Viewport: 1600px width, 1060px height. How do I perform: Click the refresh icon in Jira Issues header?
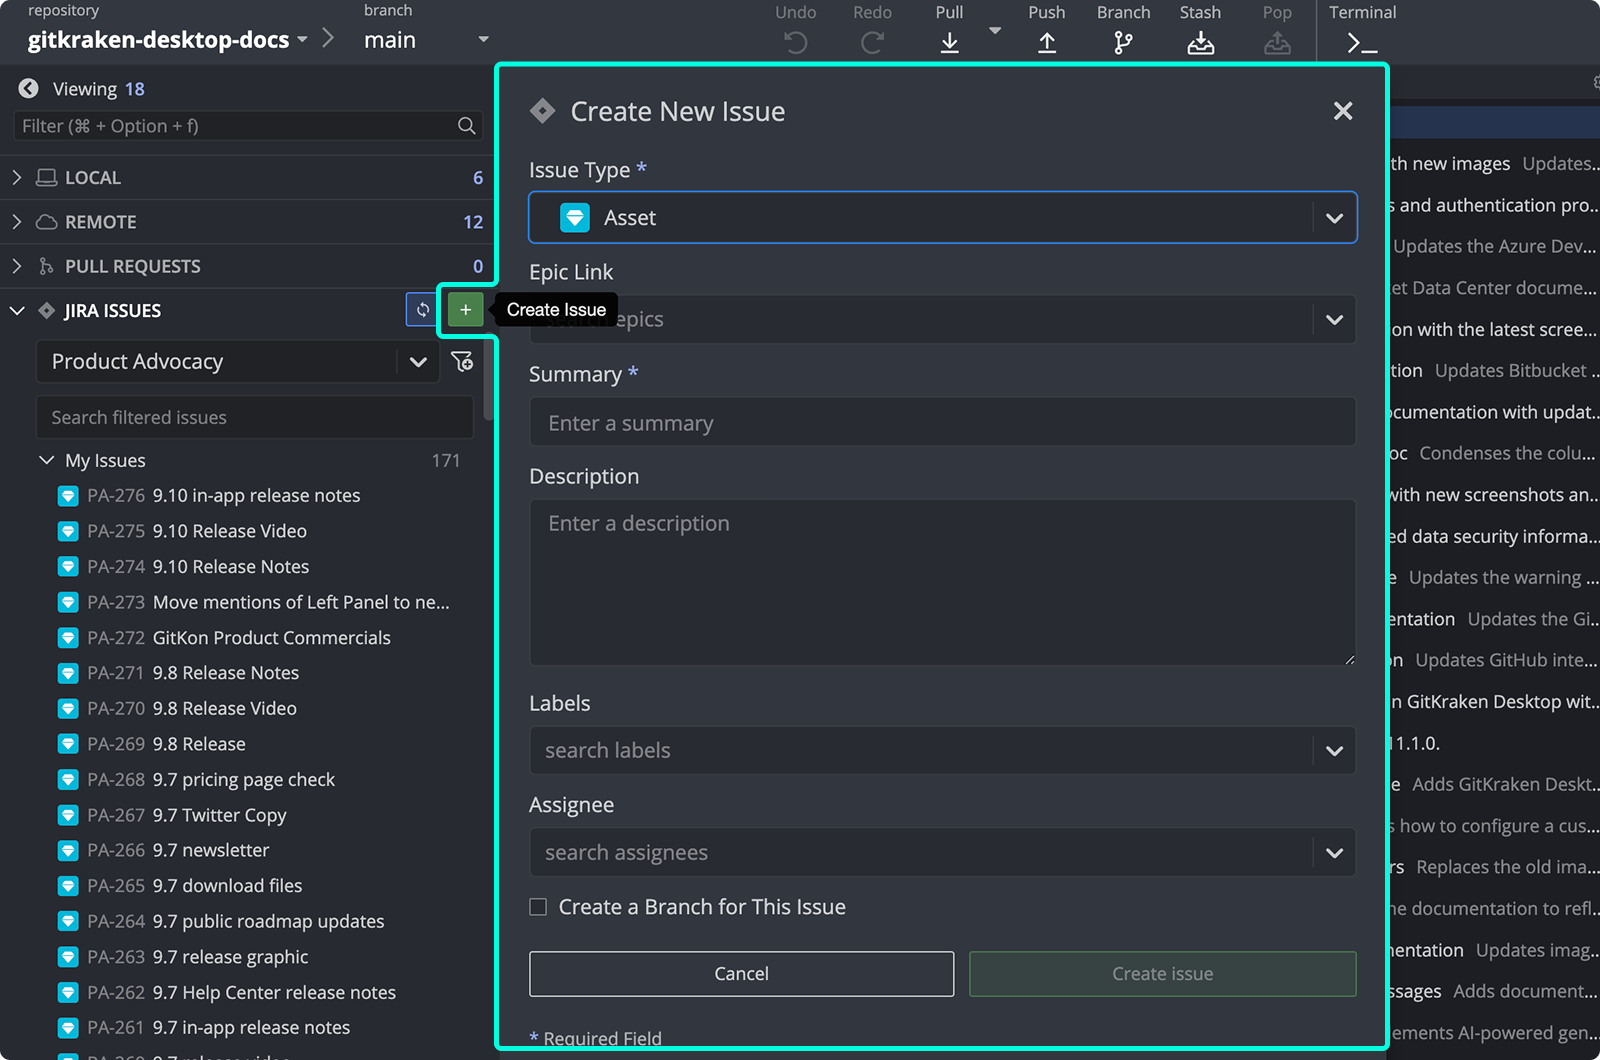click(422, 310)
